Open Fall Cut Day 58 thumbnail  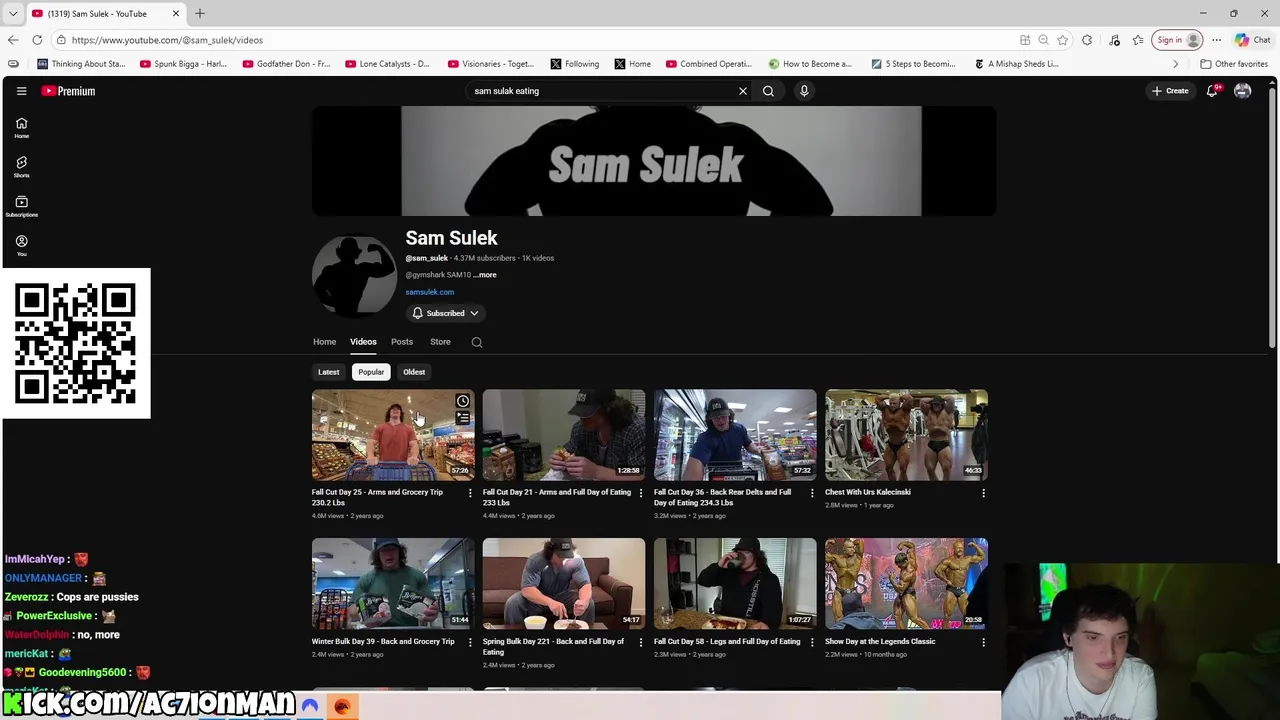click(x=735, y=584)
